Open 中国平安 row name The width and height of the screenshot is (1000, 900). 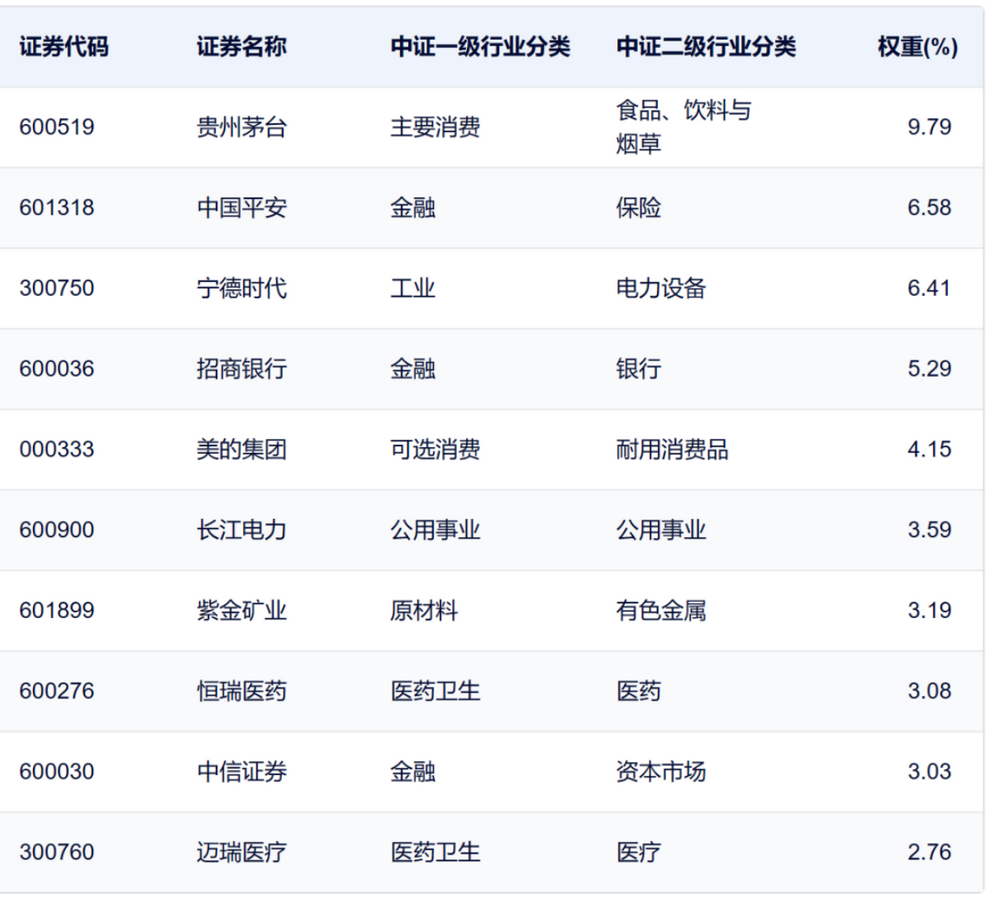241,208
